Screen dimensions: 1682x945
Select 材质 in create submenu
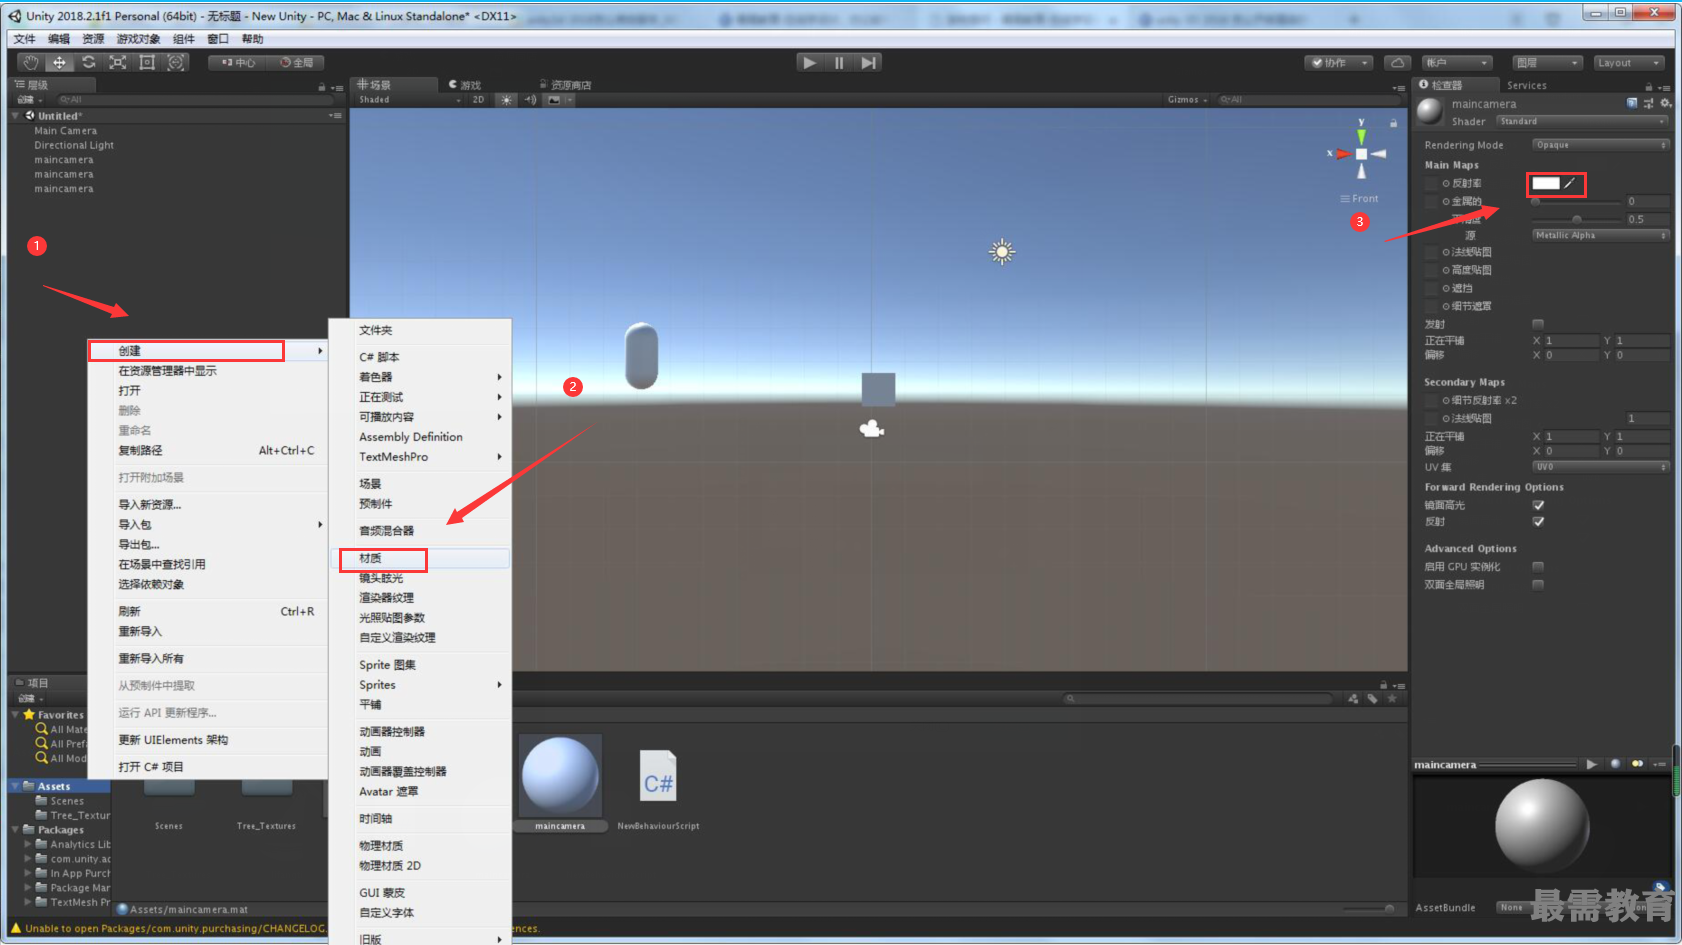coord(420,558)
